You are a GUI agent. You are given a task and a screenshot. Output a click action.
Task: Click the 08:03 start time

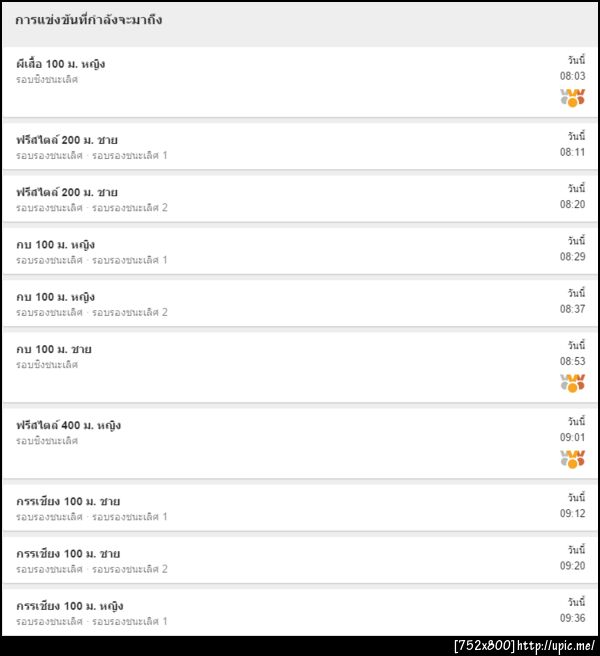click(572, 76)
